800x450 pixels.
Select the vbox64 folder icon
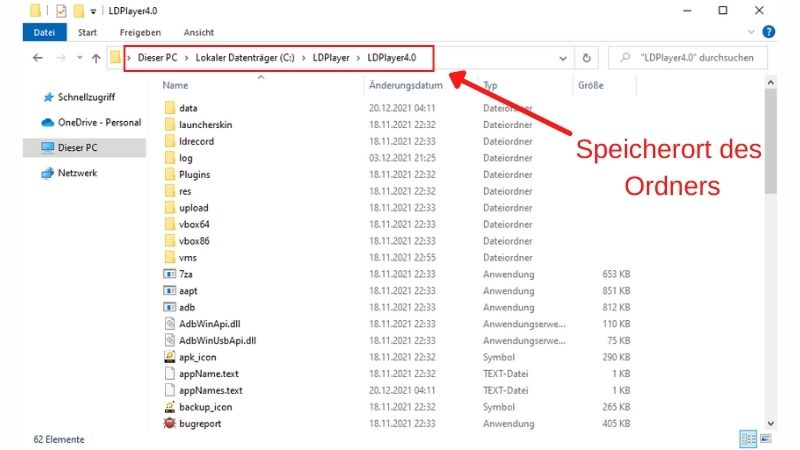coord(170,224)
